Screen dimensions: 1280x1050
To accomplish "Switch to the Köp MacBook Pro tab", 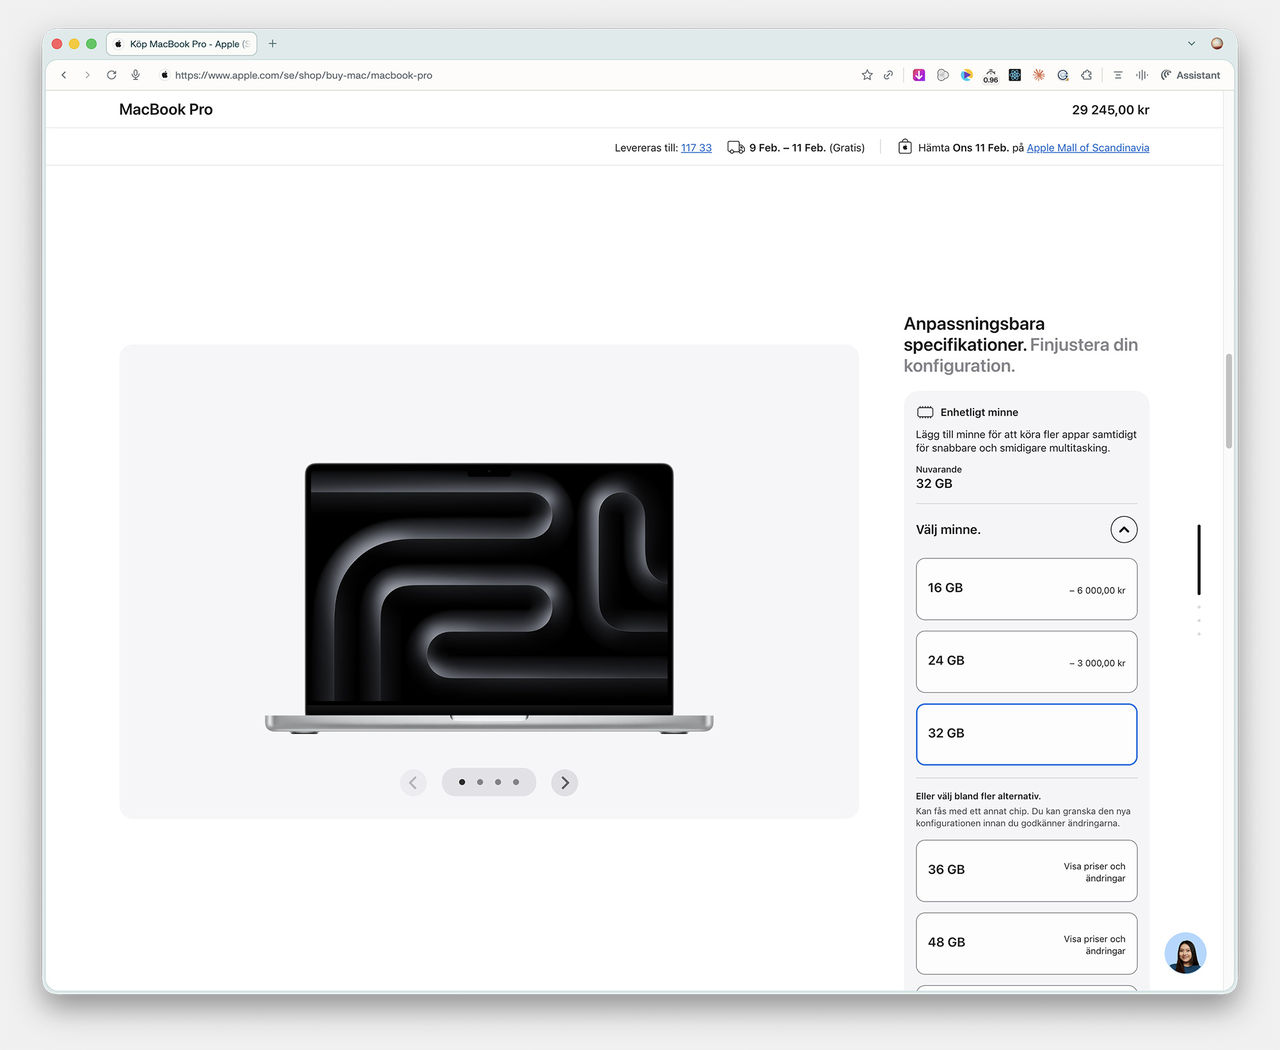I will click(180, 43).
